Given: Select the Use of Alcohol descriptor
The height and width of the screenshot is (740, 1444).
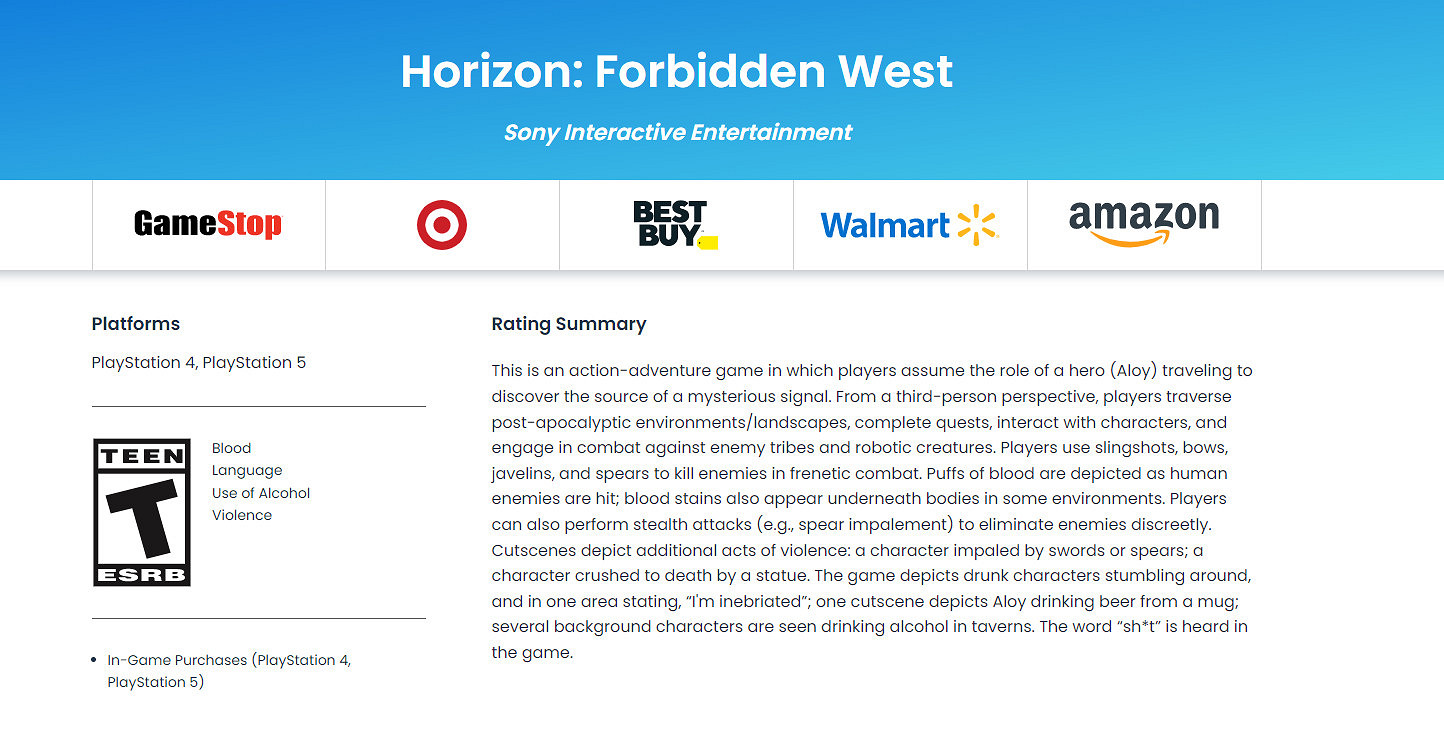Looking at the screenshot, I should 261,493.
